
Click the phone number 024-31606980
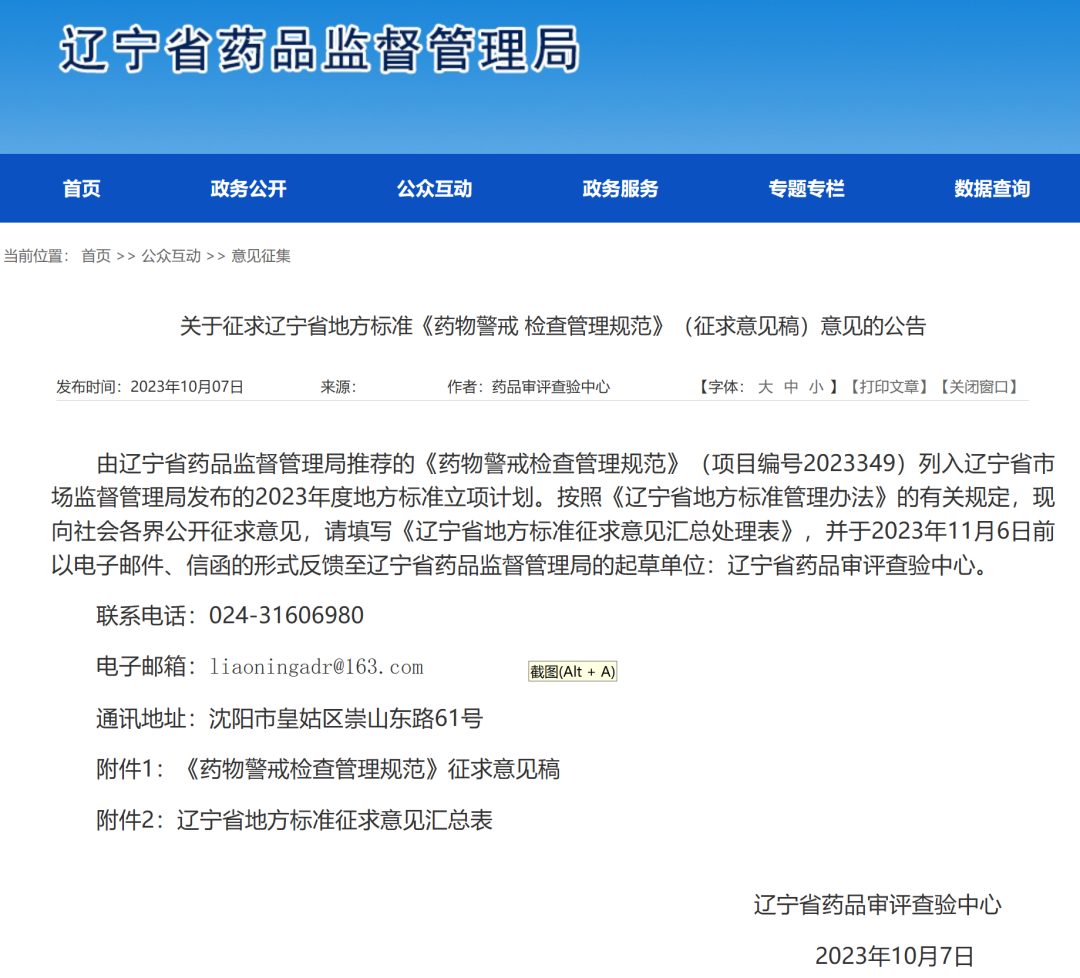tap(286, 615)
